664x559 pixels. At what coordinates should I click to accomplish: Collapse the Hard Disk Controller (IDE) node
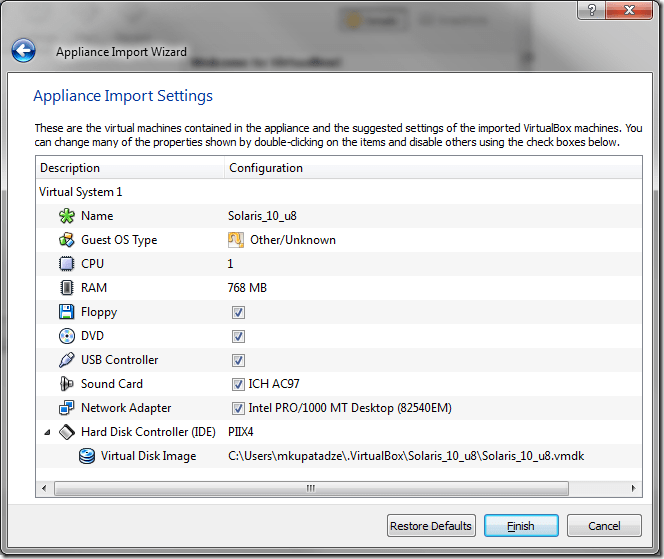point(47,432)
